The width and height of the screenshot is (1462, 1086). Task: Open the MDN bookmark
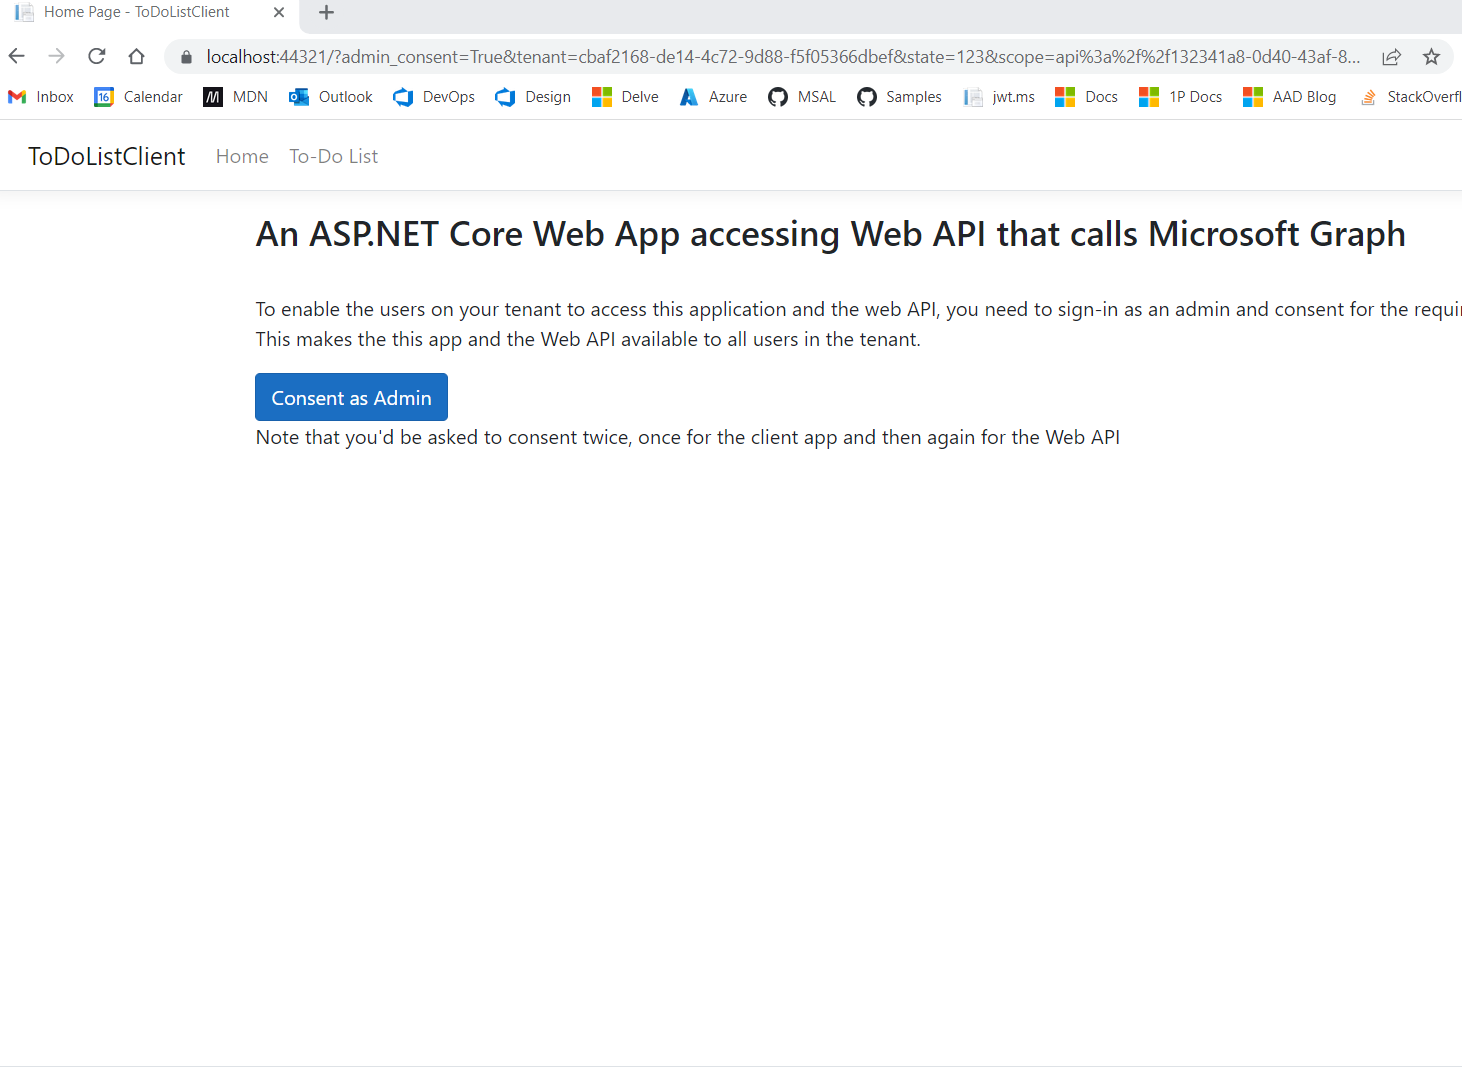tap(236, 97)
